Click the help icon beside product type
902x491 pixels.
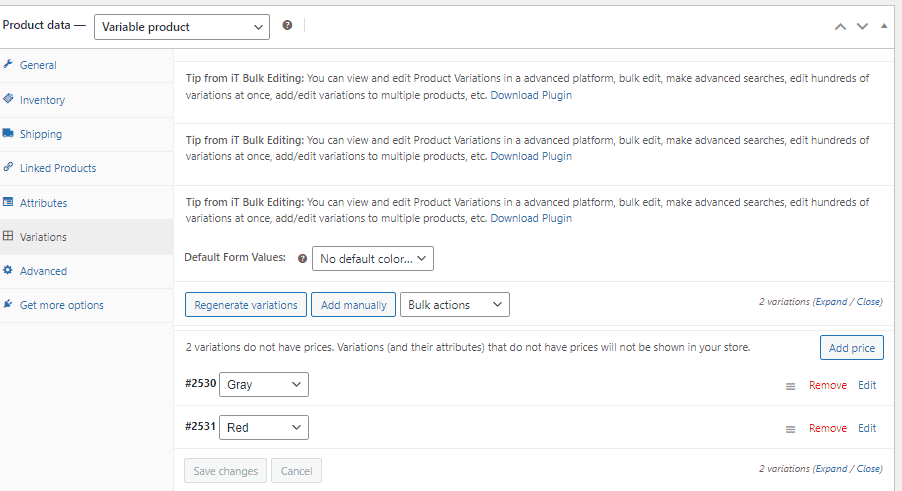287,26
